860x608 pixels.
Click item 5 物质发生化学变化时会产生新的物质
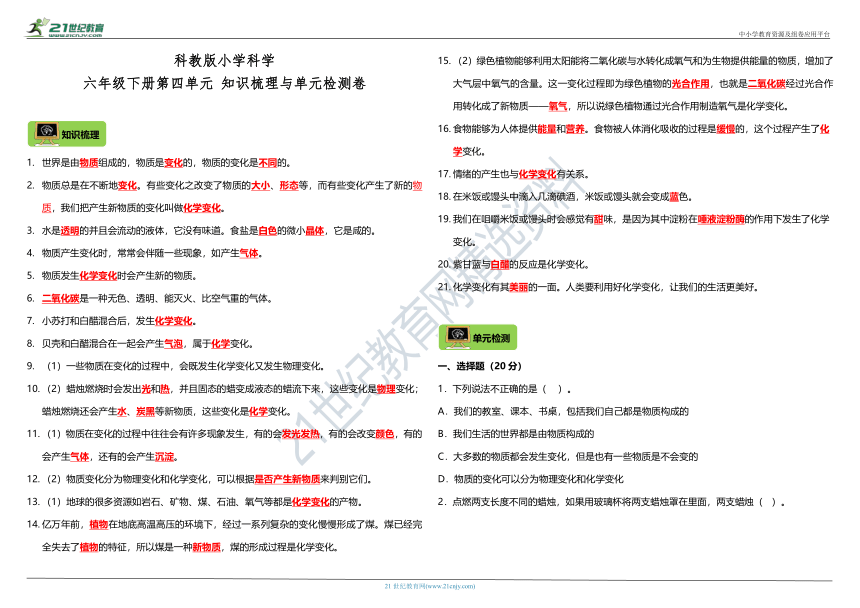pyautogui.click(x=112, y=276)
